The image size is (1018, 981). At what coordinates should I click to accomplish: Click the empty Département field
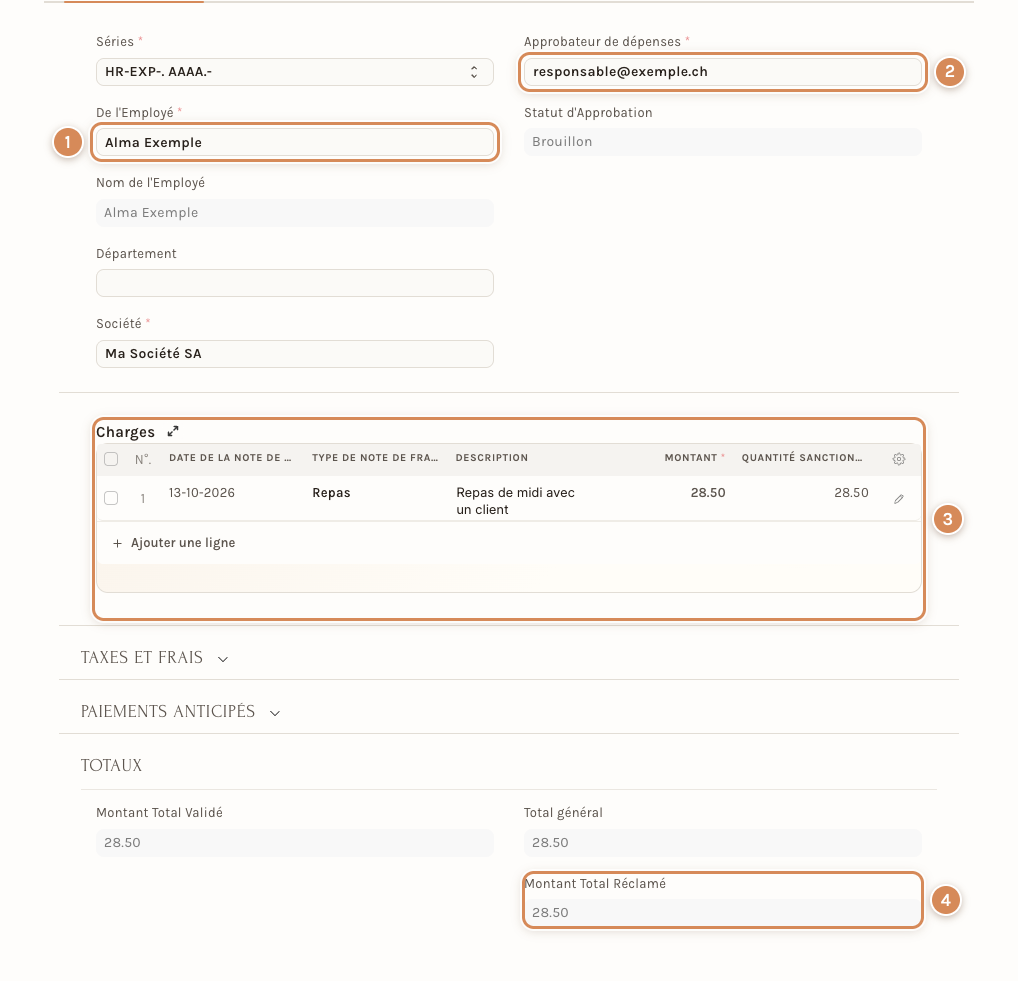pos(295,283)
